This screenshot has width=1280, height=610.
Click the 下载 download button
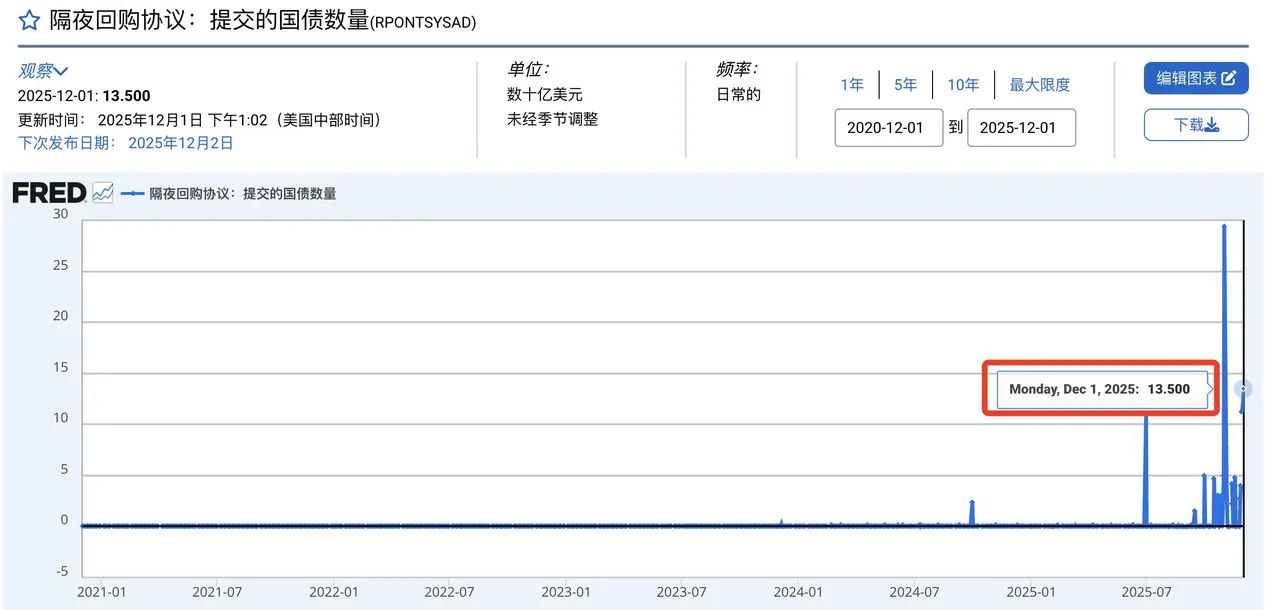(1196, 125)
